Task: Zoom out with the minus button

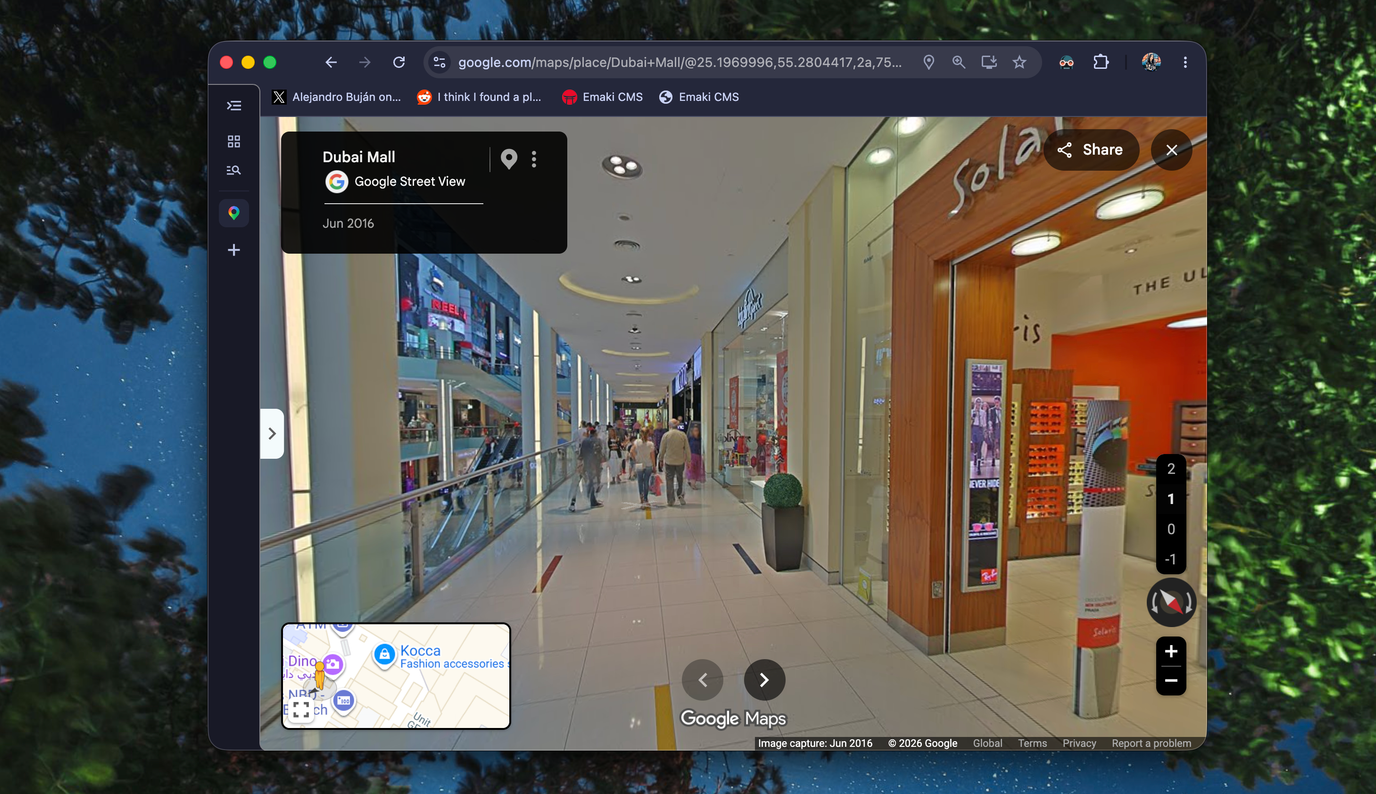Action: point(1171,681)
